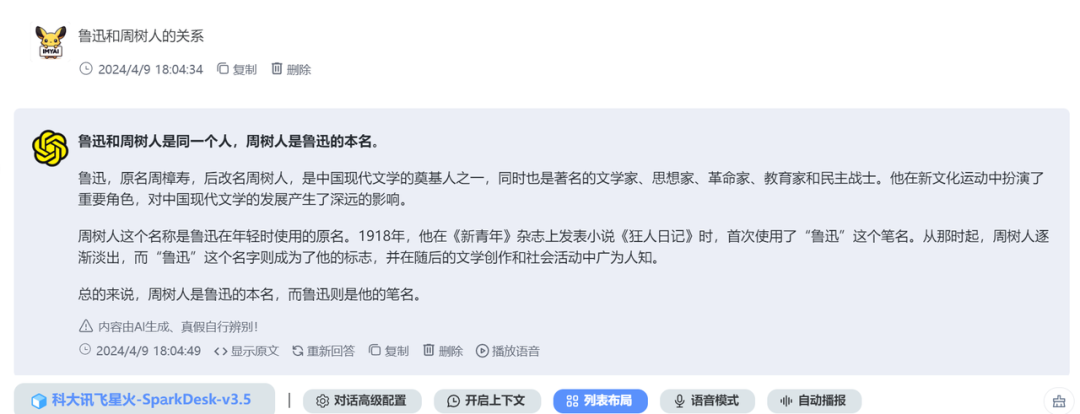Toggle 开启上下文 context mode
The image size is (1080, 414).
click(x=486, y=401)
